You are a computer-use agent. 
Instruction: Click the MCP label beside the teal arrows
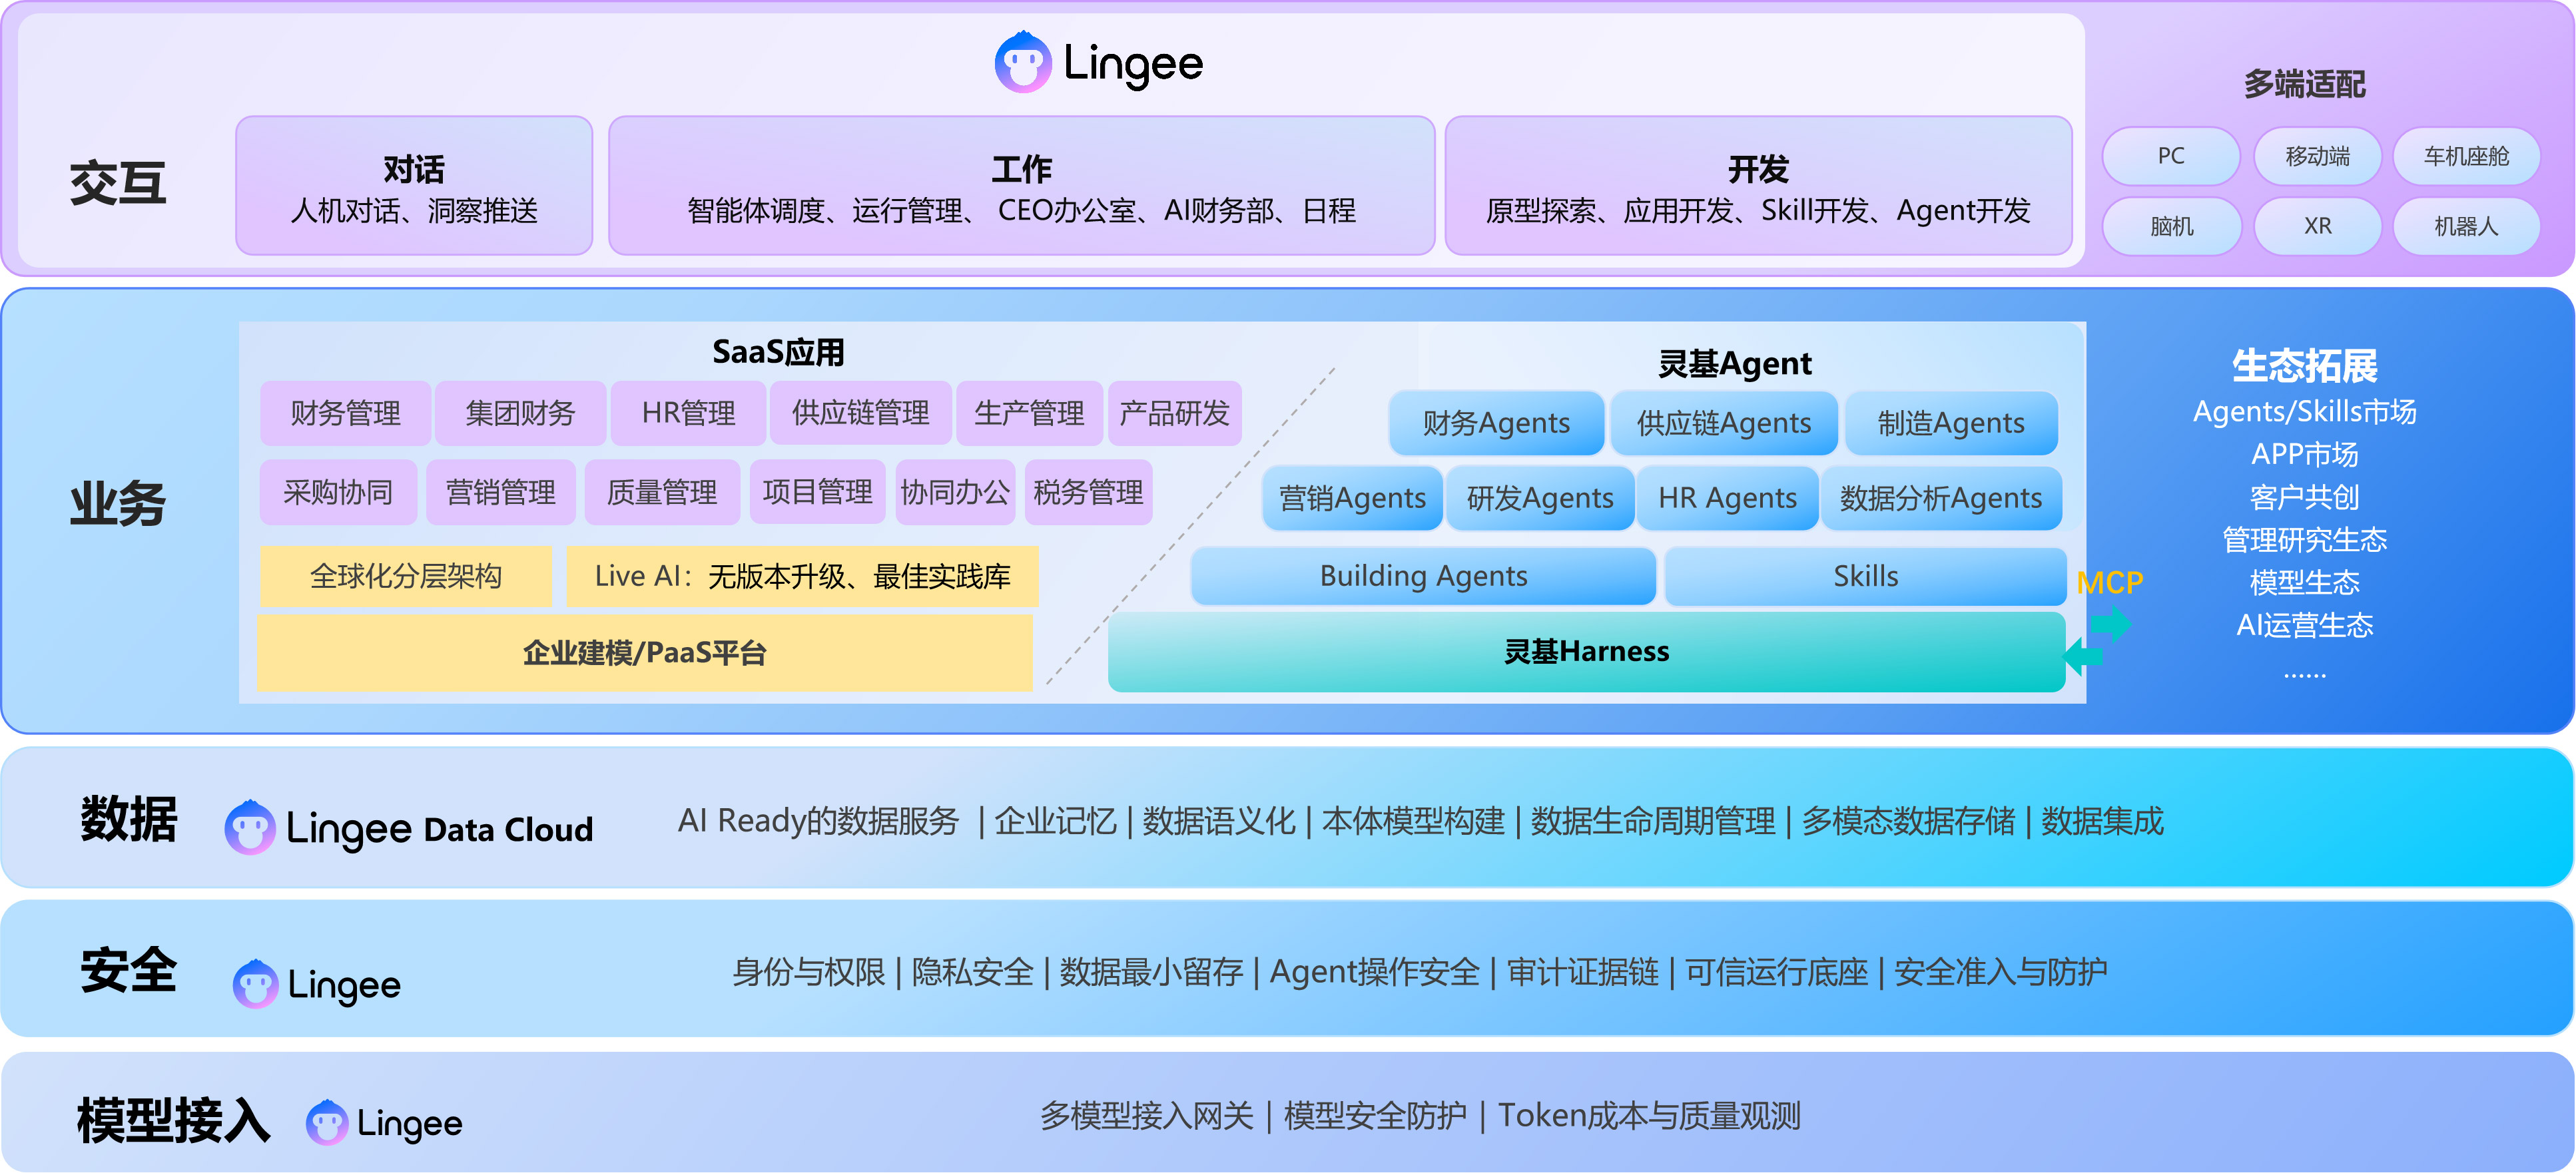pyautogui.click(x=2110, y=583)
